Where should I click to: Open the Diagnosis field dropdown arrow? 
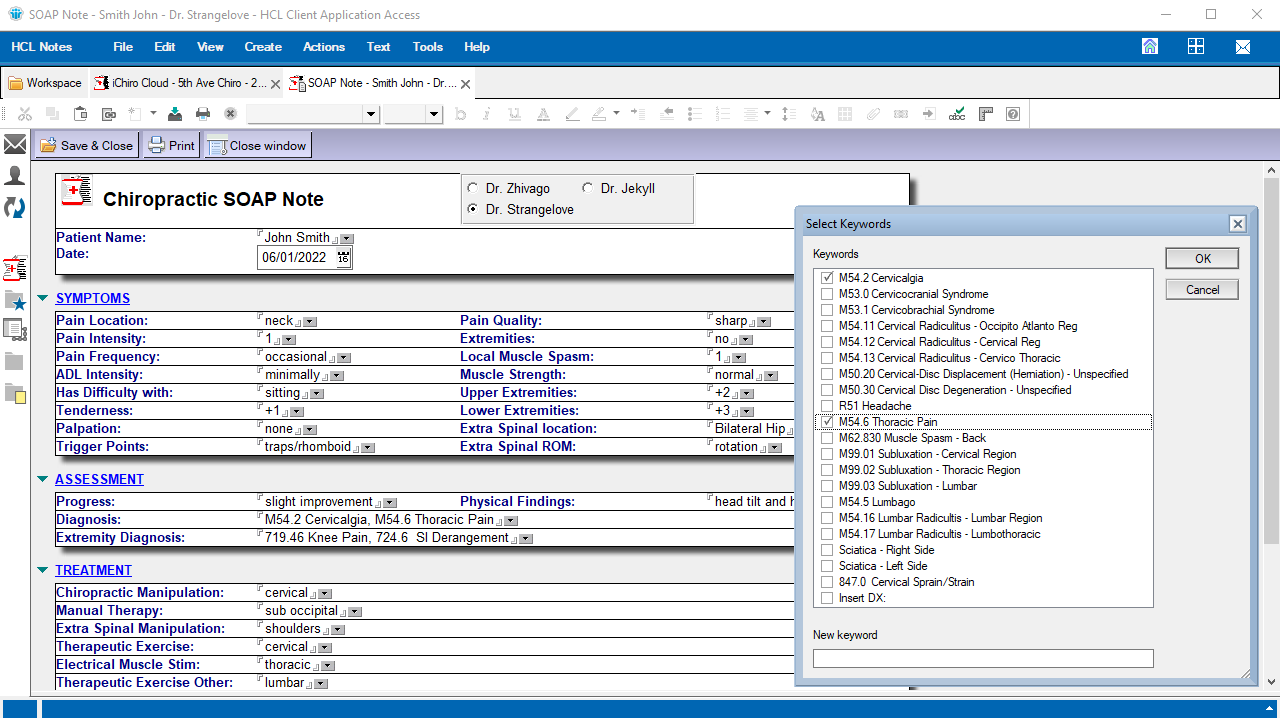(511, 521)
